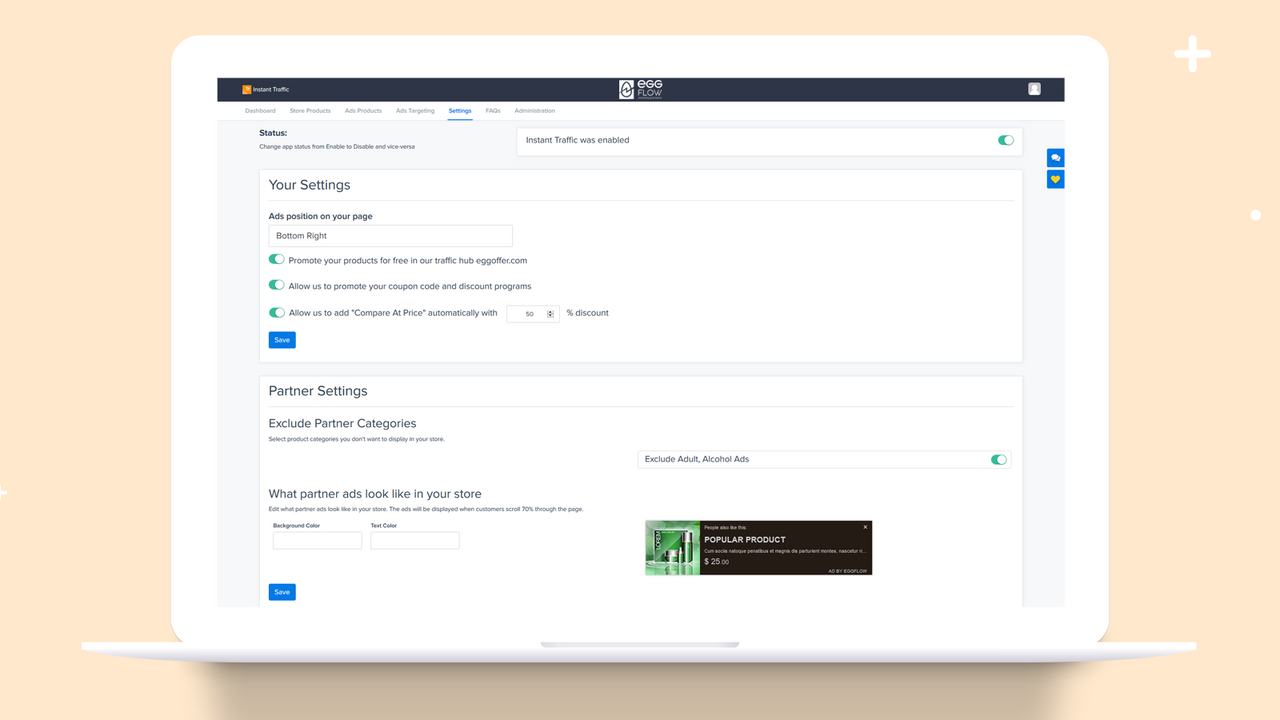Open the chat bubble sidebar icon

coord(1055,157)
